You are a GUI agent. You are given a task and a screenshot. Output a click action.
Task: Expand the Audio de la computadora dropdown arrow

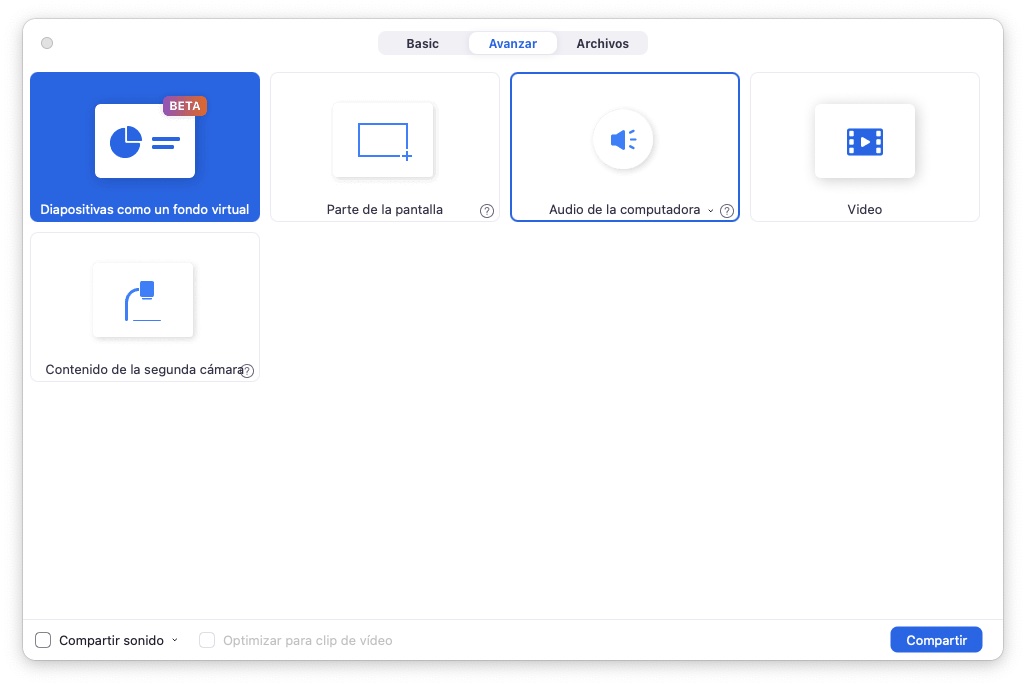tap(711, 211)
